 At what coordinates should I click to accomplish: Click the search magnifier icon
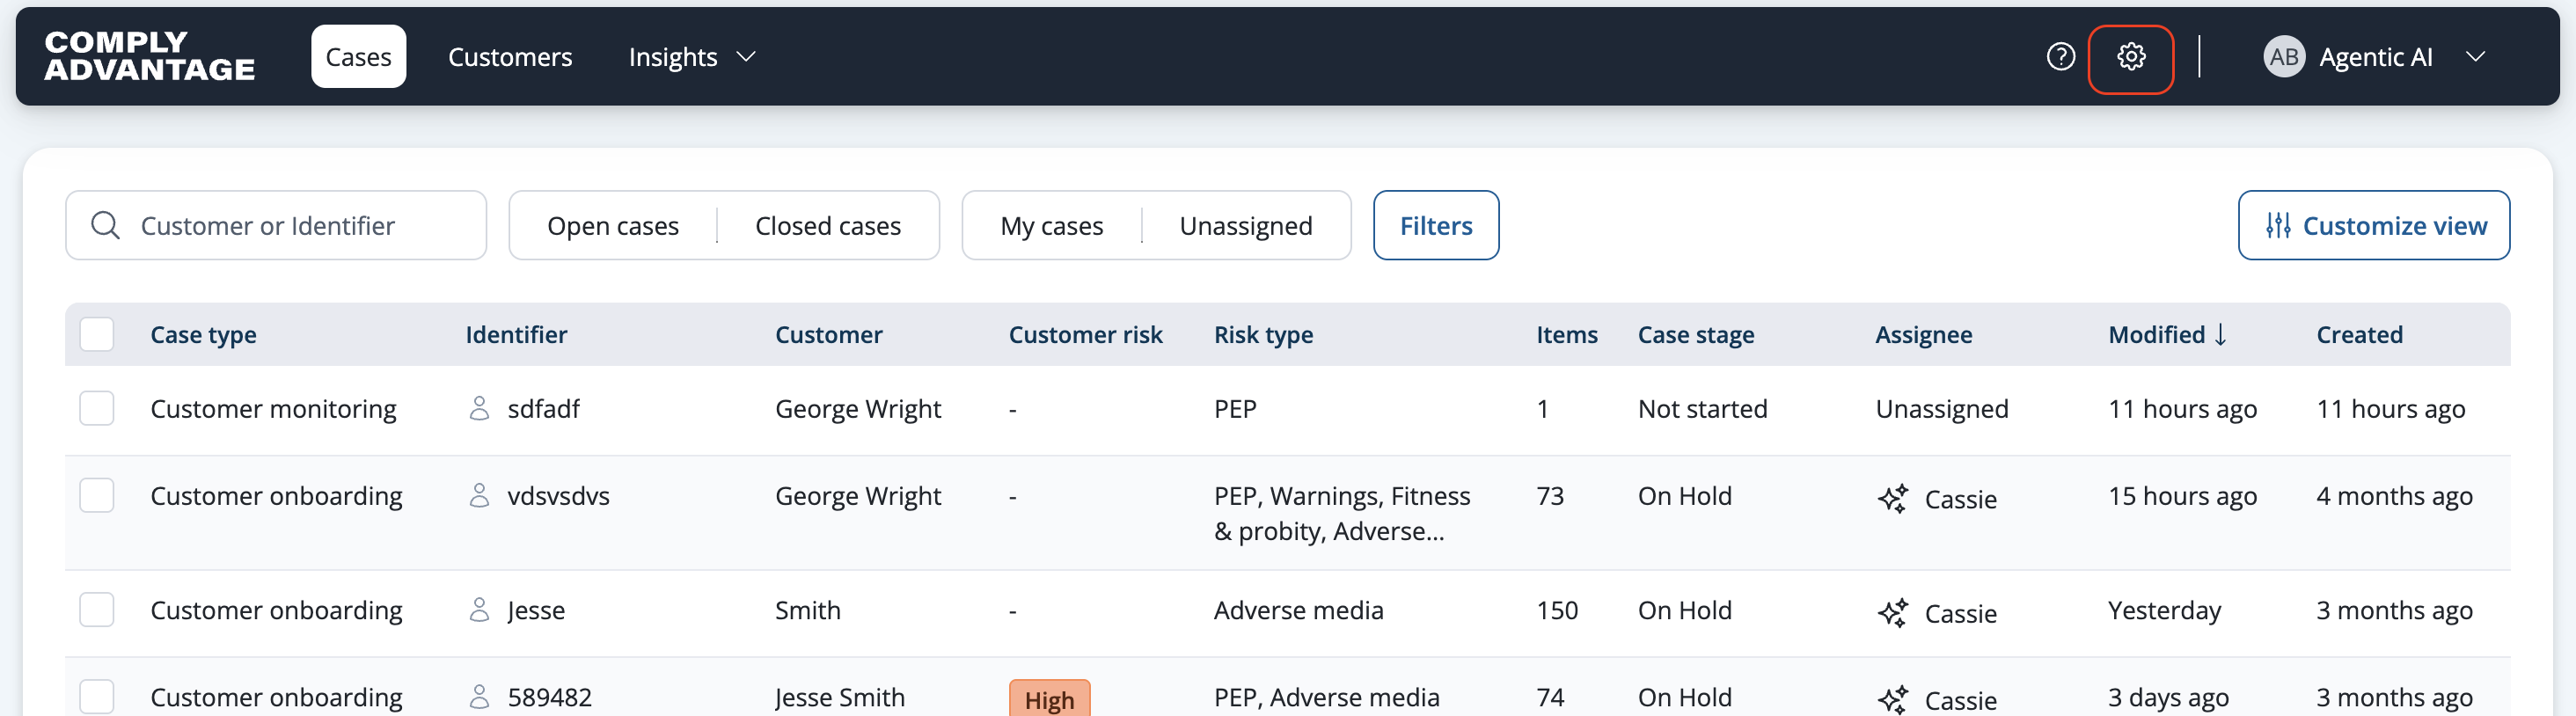point(105,226)
